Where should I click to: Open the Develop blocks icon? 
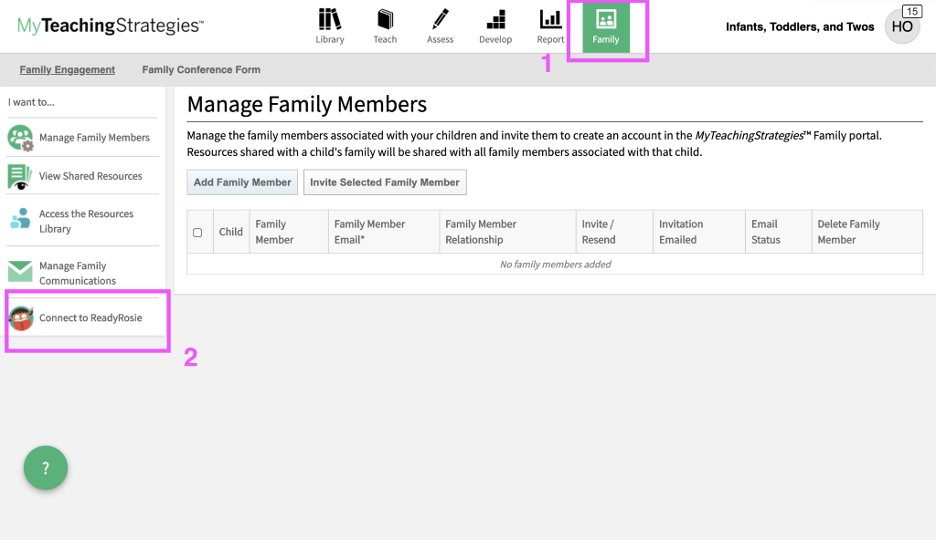pyautogui.click(x=495, y=20)
